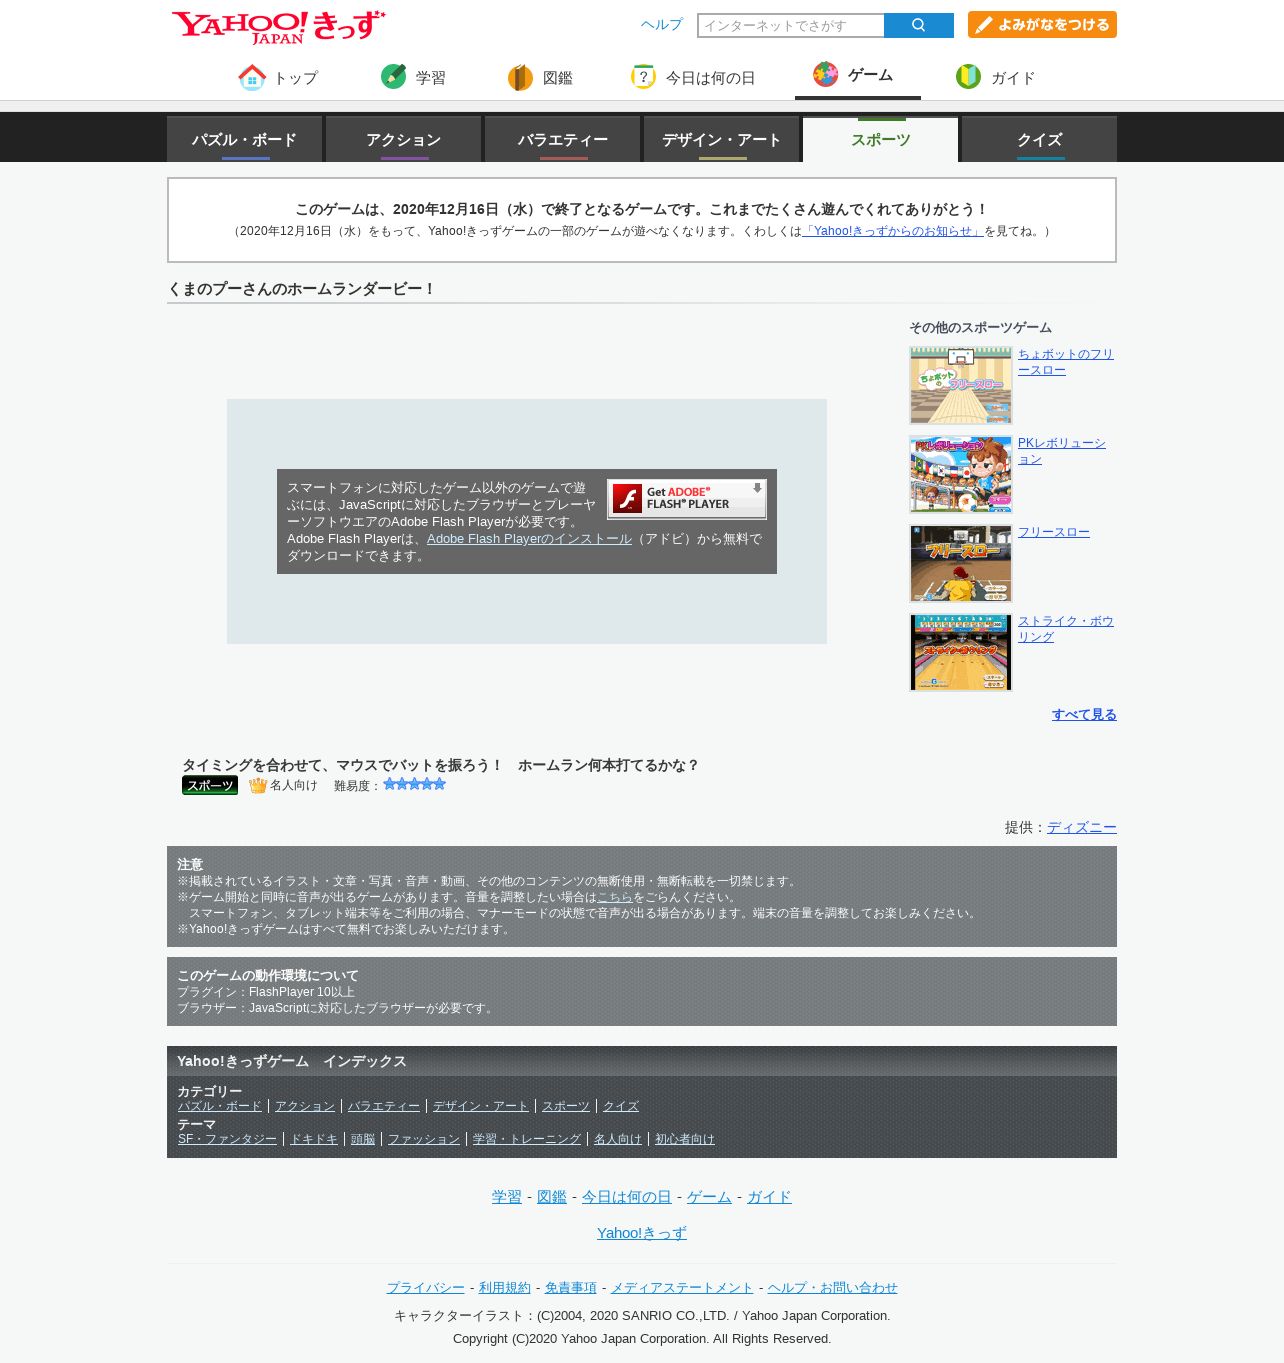1284x1363 pixels.
Task: Open the ちょボットのフリースロー text link
Action: point(1065,362)
